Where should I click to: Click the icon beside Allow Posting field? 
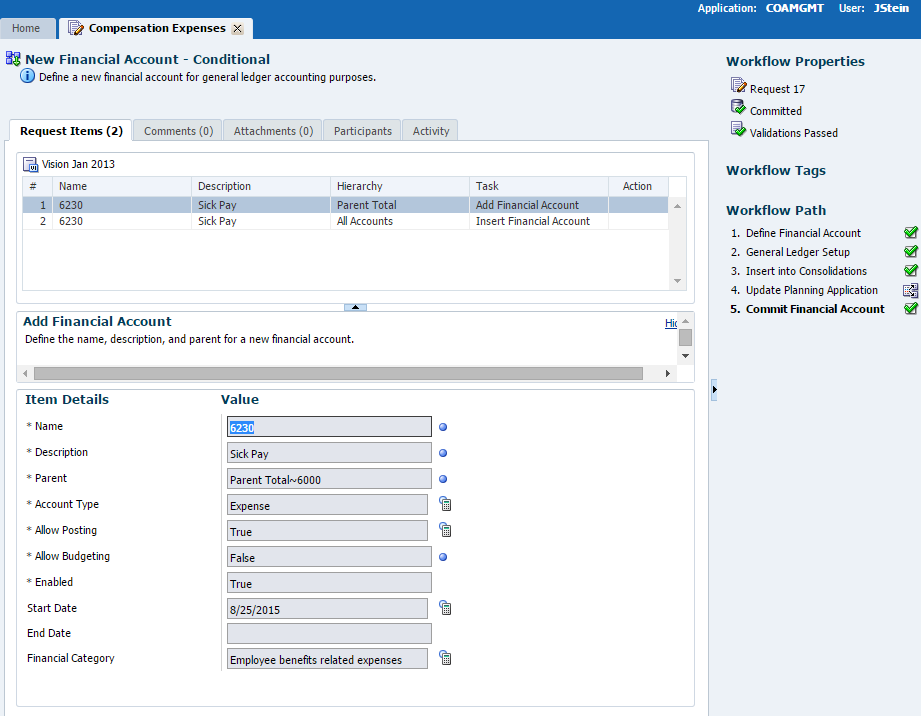coord(446,531)
